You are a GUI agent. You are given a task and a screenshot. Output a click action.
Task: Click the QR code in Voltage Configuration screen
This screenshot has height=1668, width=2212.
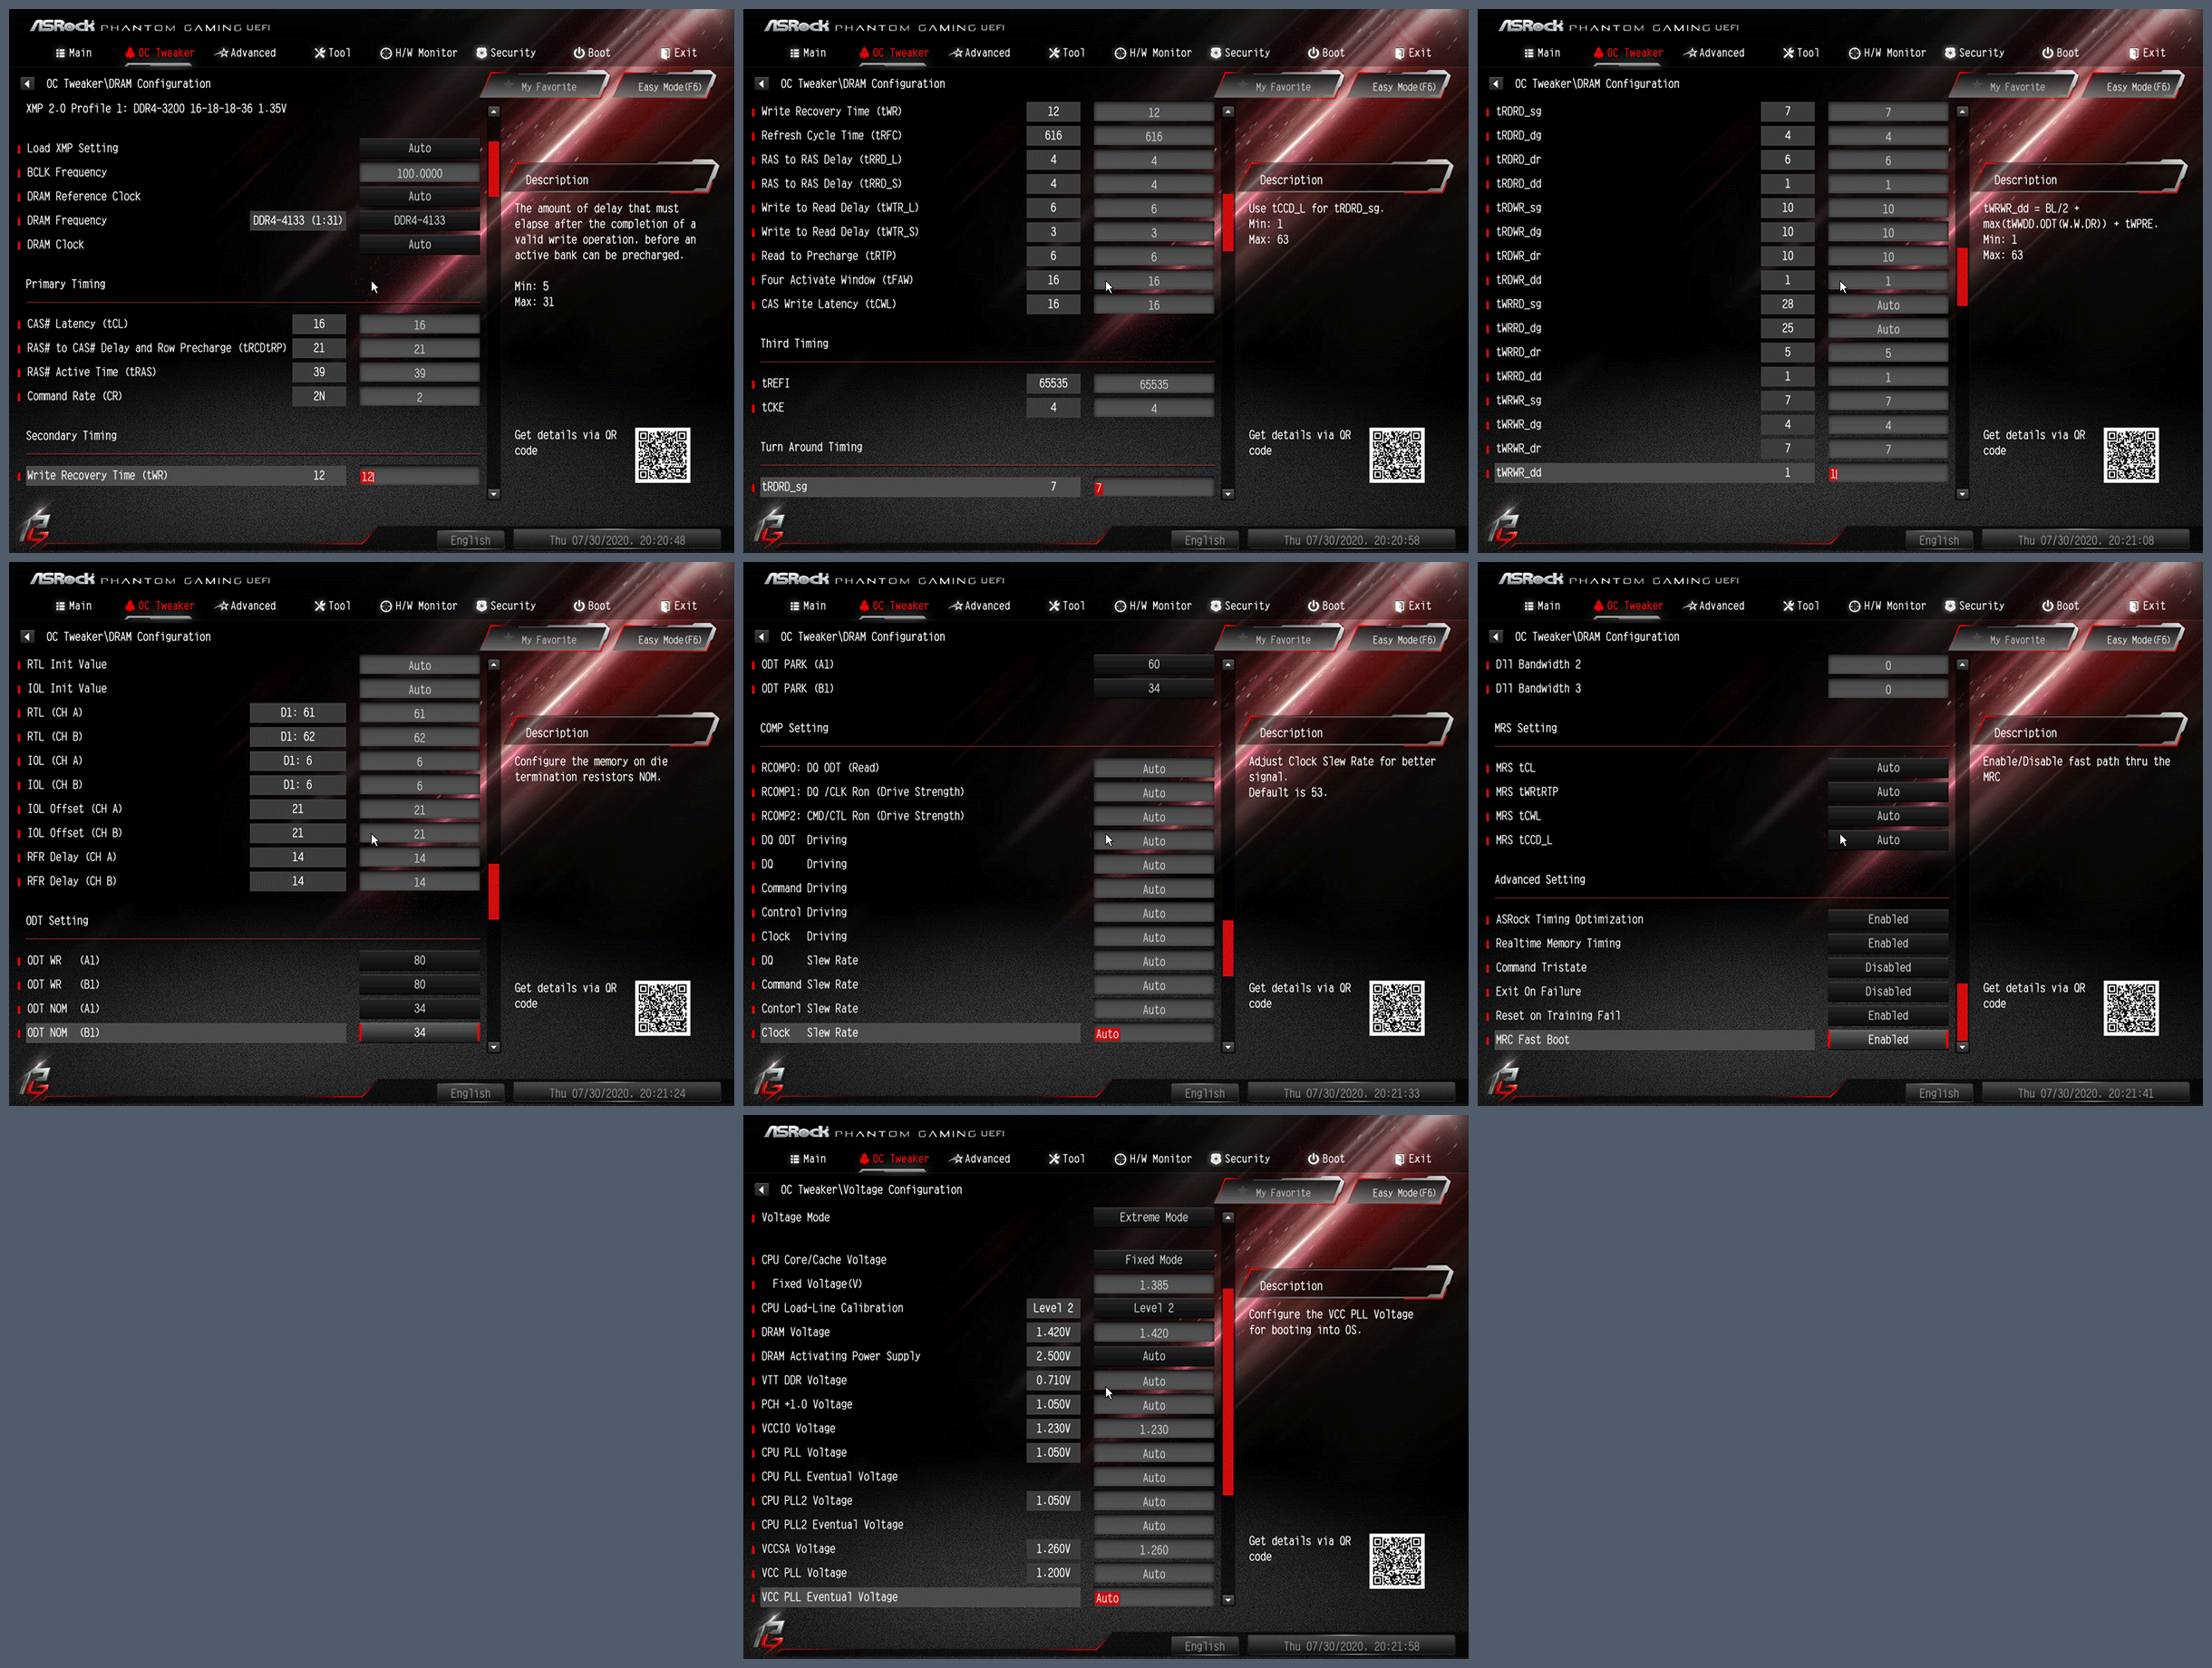tap(1396, 1561)
